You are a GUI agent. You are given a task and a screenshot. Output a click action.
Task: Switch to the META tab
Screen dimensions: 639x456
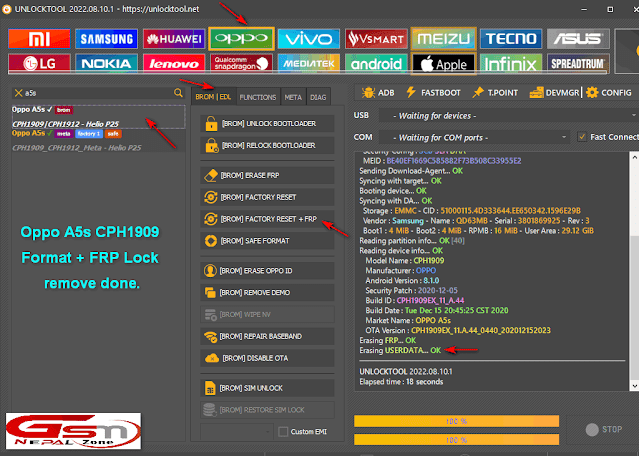tap(293, 97)
